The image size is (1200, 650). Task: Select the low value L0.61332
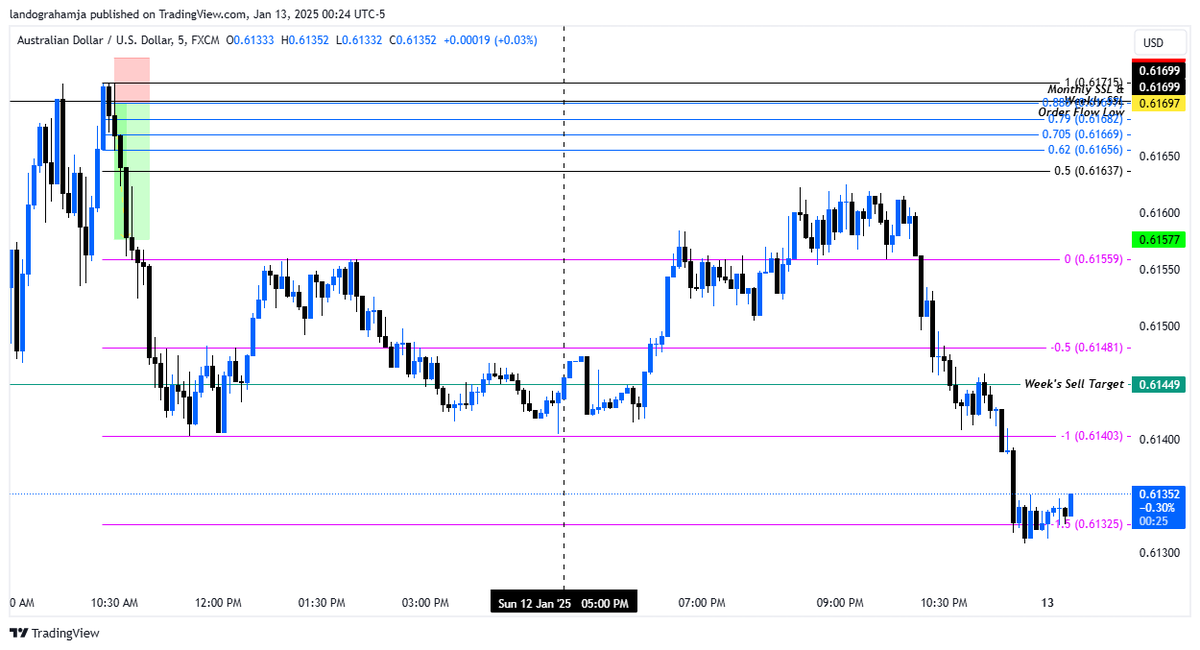pos(360,40)
